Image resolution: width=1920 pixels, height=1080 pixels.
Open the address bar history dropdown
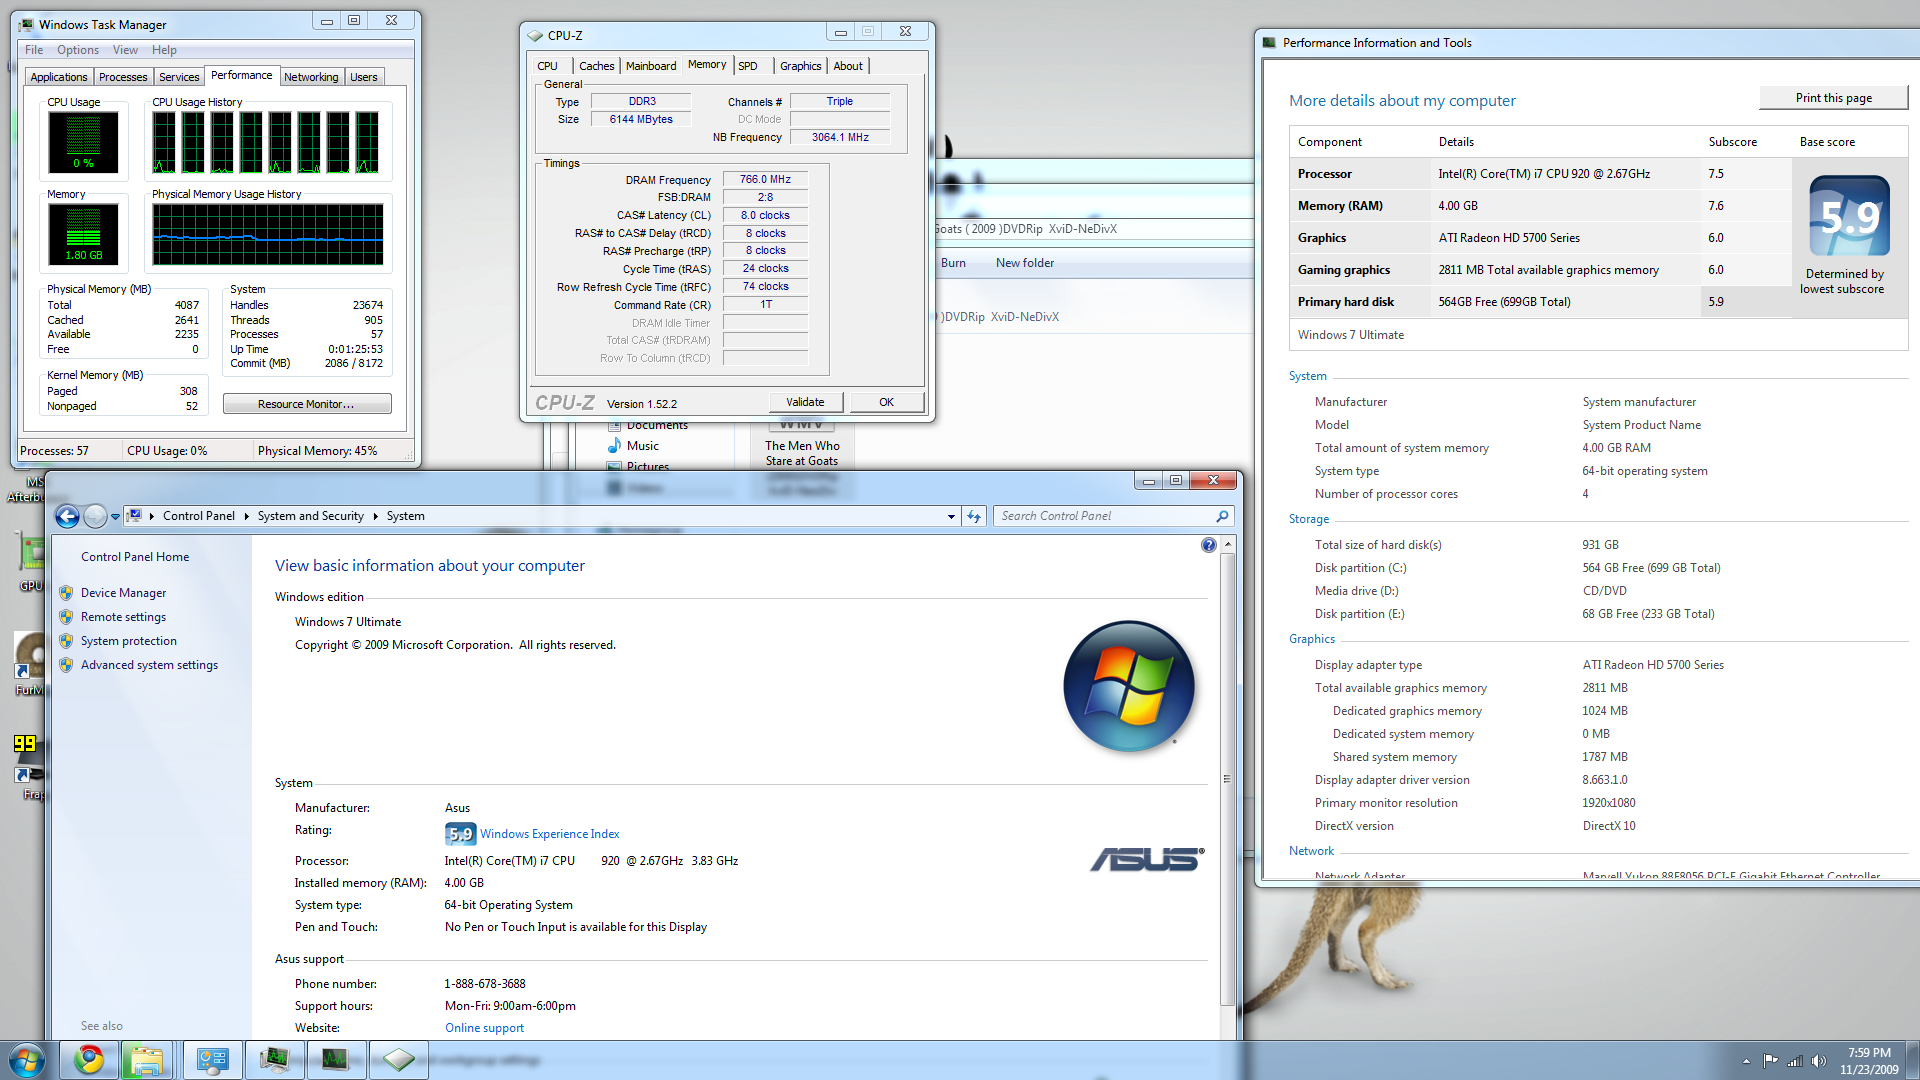click(x=951, y=516)
